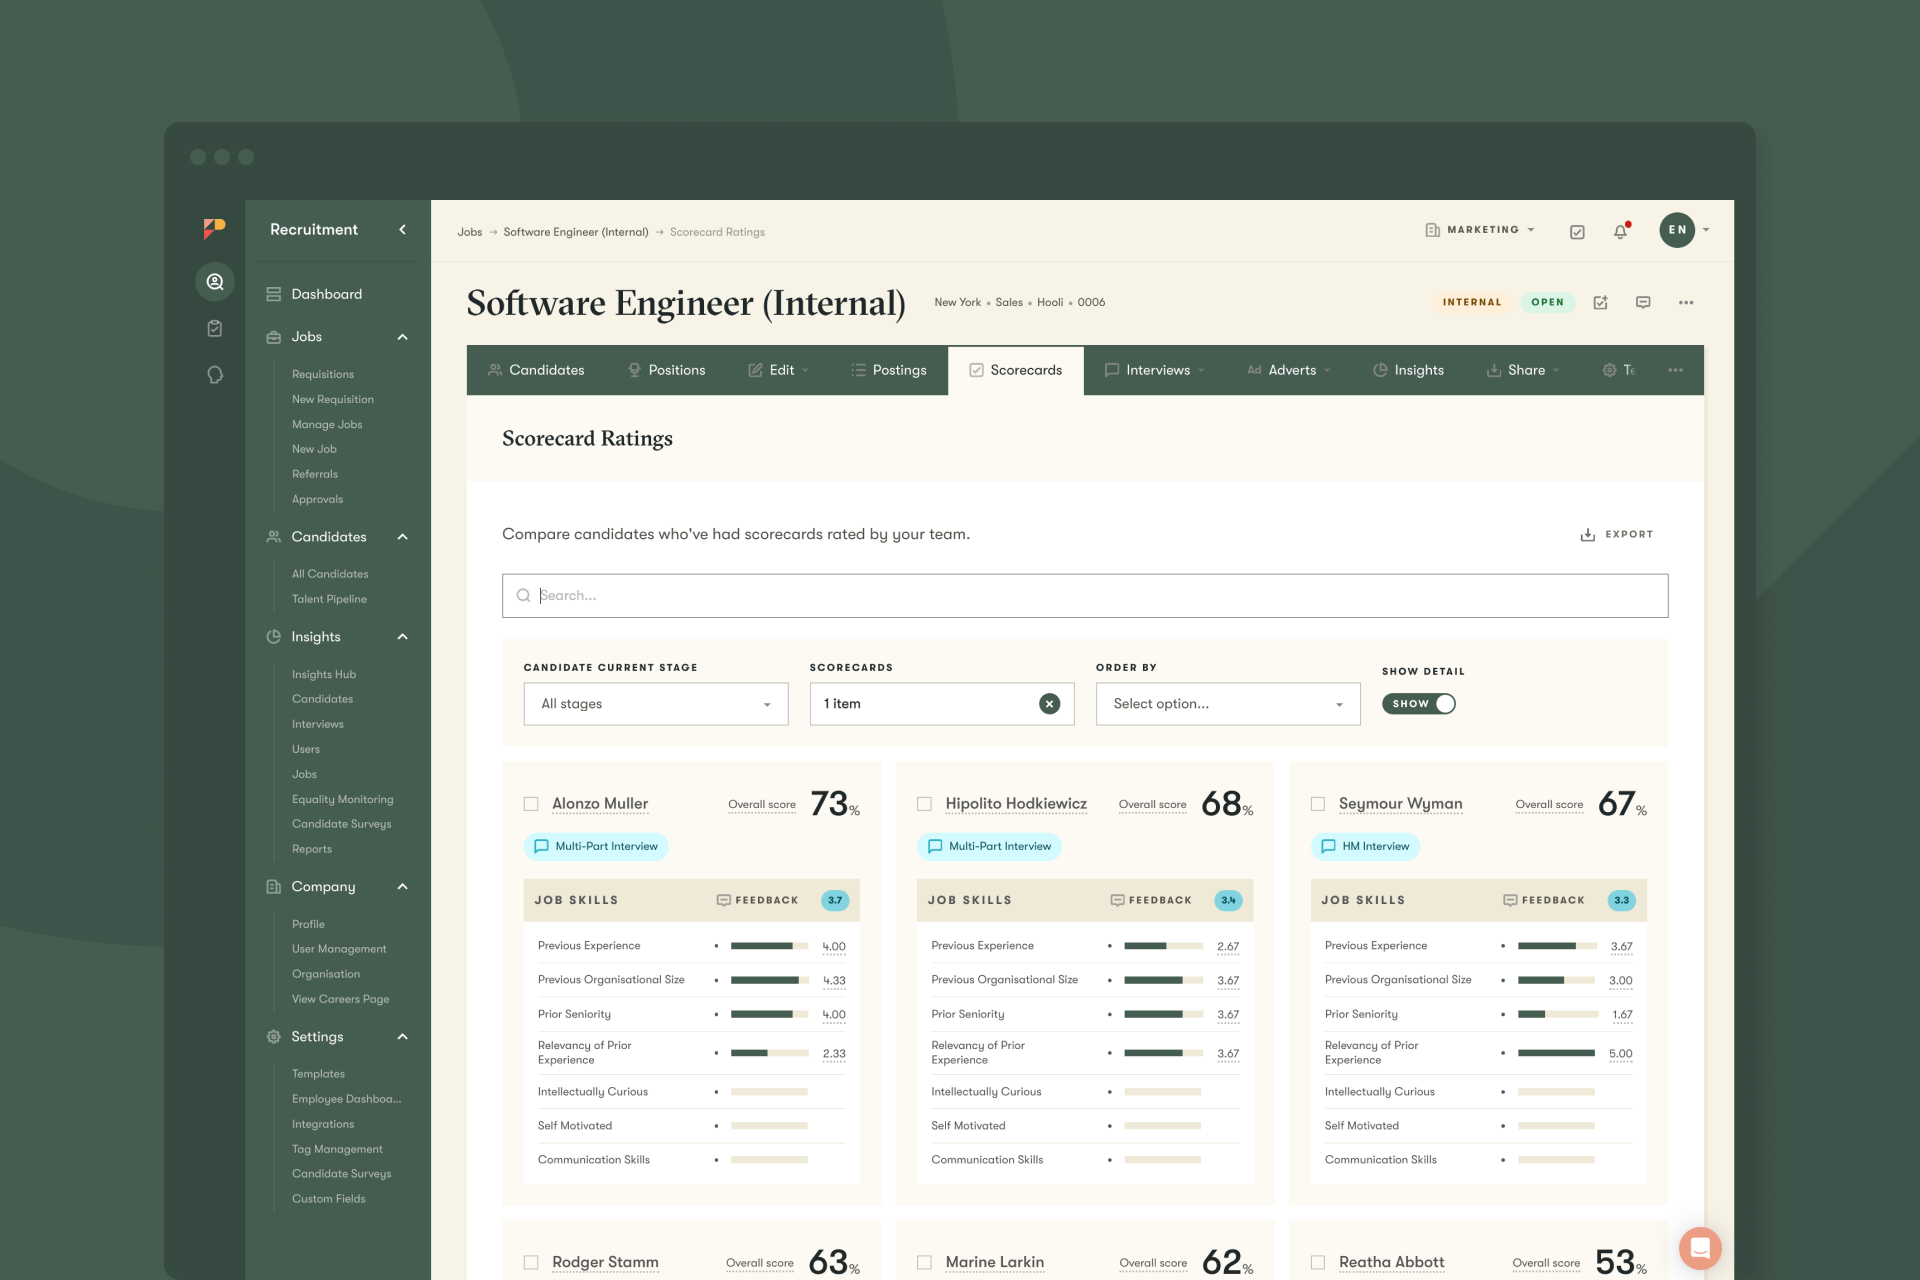Open the tasks checkbox icon in header
Viewport: 1920px width, 1280px height.
[x=1577, y=231]
